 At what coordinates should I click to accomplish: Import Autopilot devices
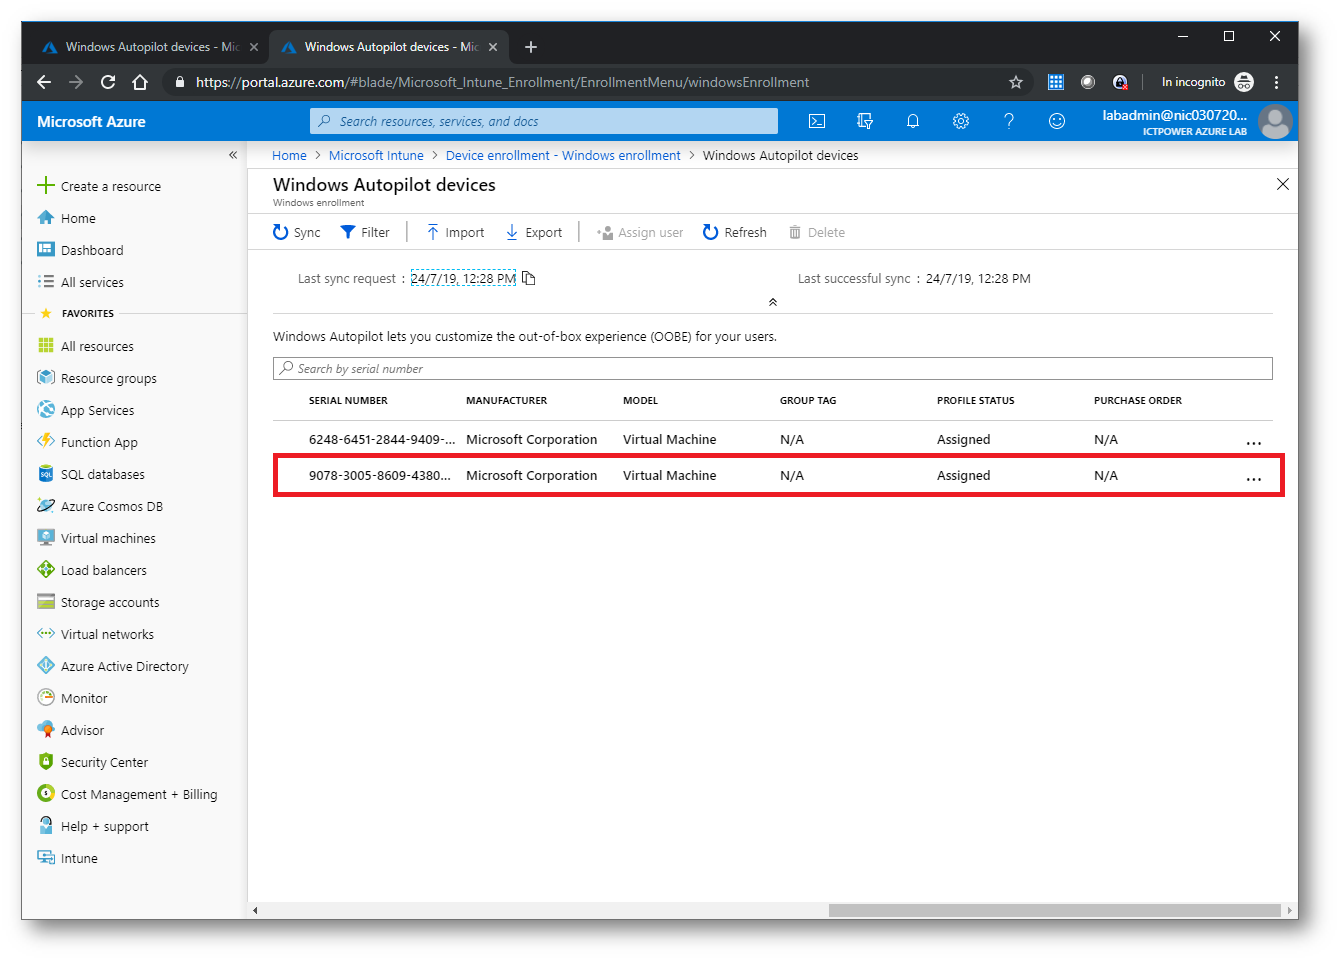[455, 232]
